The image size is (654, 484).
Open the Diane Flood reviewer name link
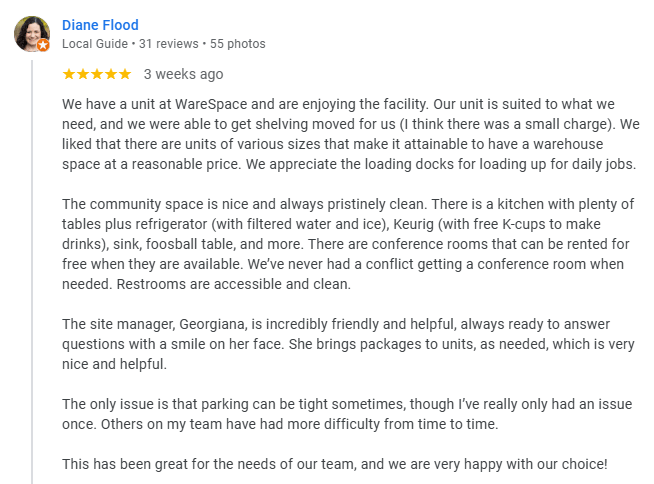[x=100, y=25]
